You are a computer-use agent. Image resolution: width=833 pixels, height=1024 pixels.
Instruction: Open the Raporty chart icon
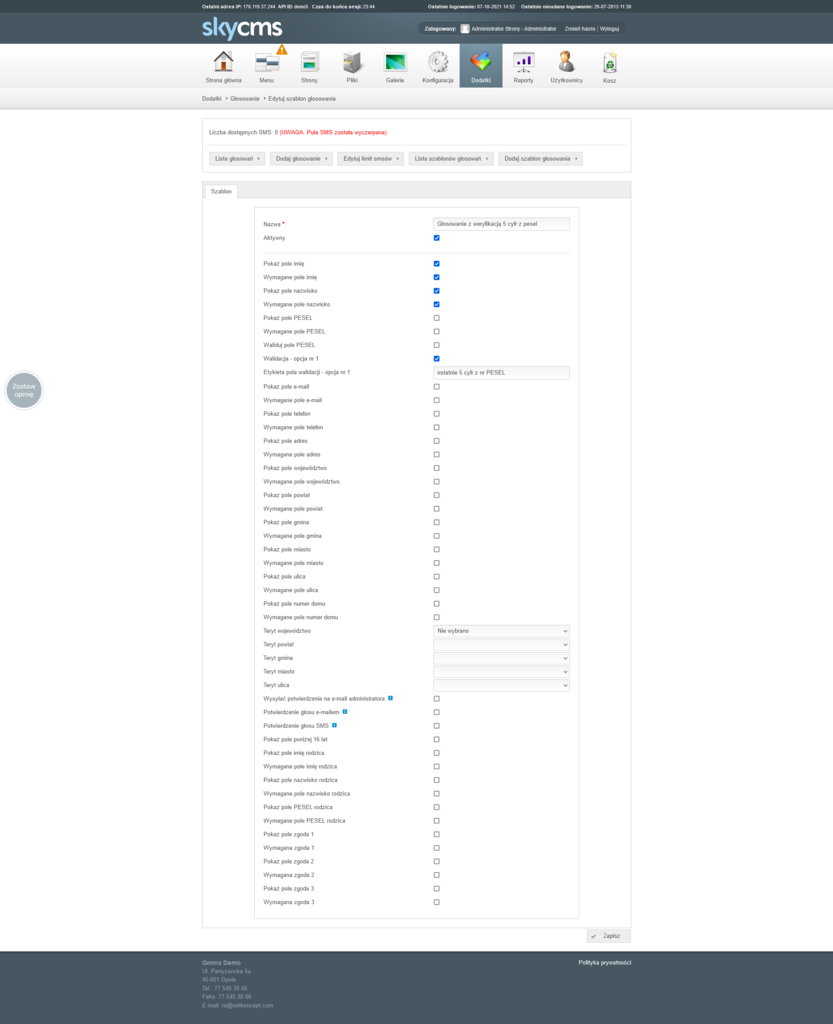(523, 63)
